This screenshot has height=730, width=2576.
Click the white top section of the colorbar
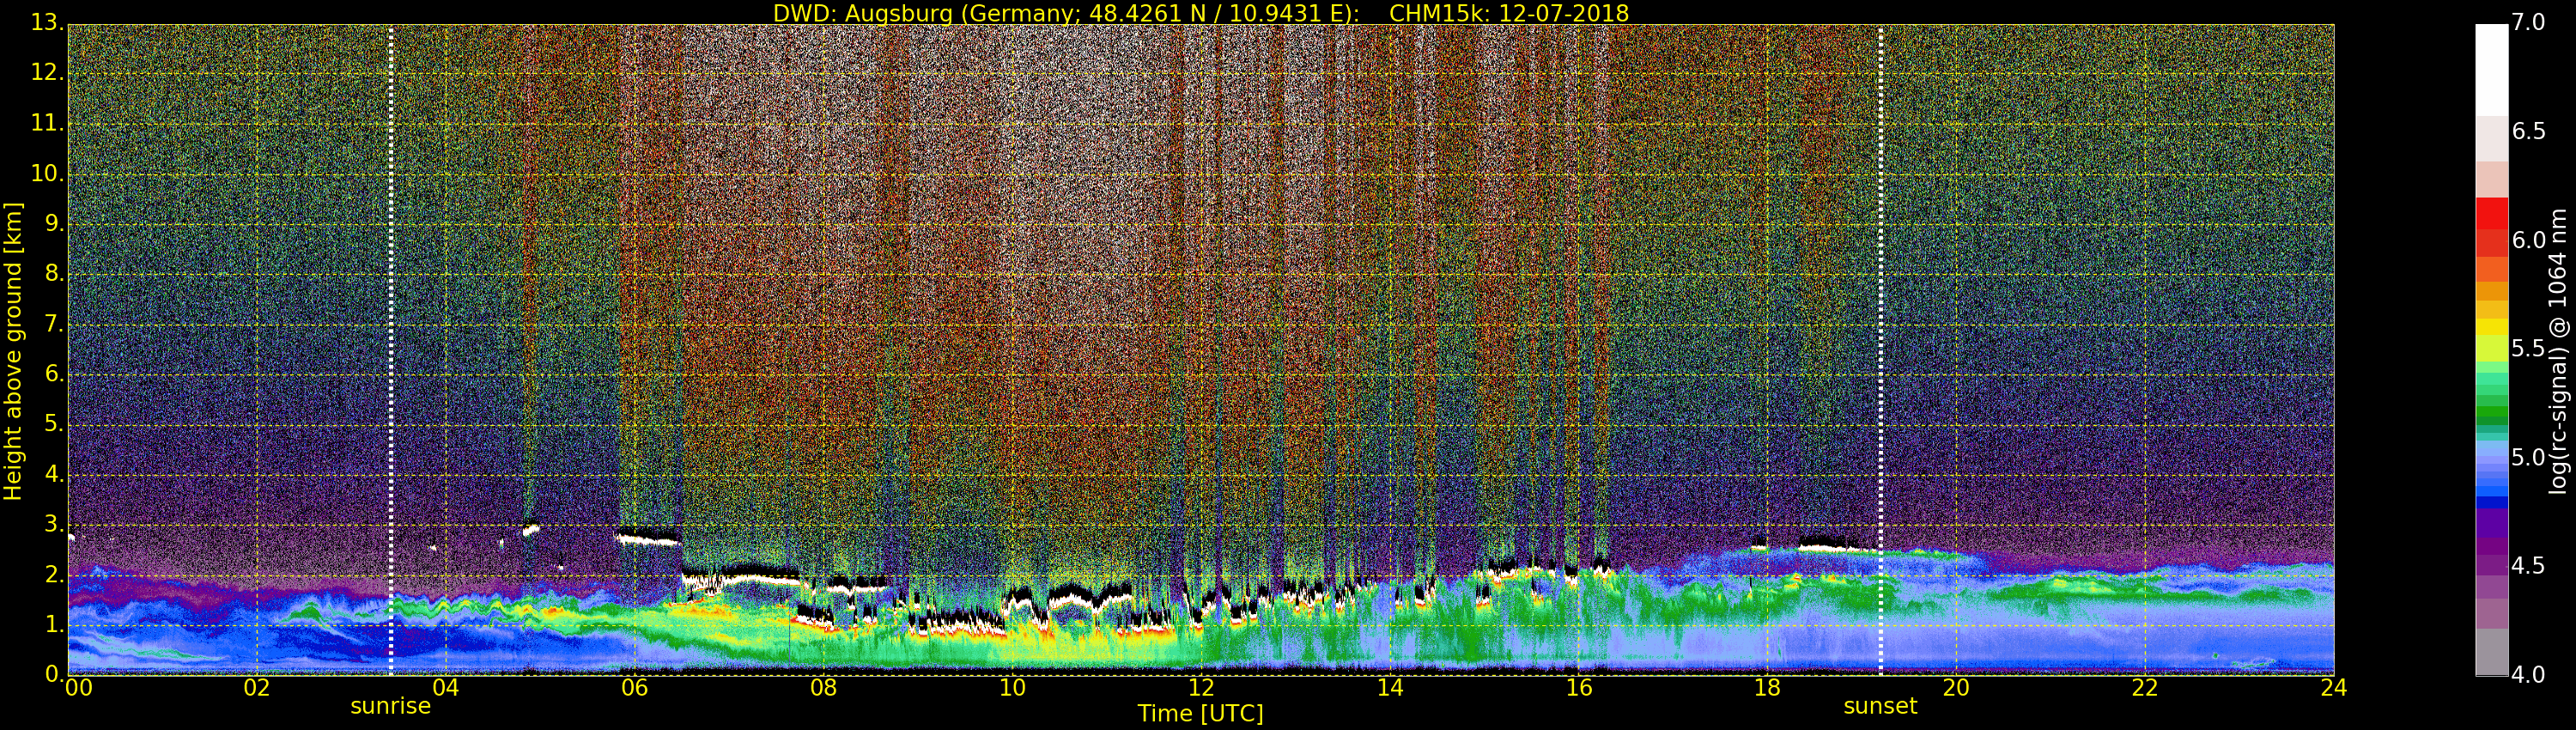tap(2491, 70)
